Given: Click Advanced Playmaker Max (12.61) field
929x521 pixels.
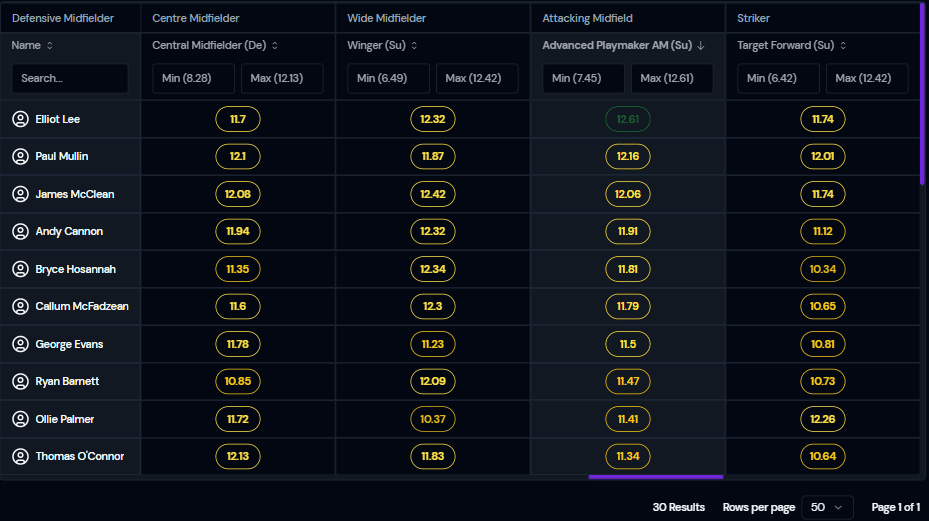Looking at the screenshot, I should [x=672, y=78].
